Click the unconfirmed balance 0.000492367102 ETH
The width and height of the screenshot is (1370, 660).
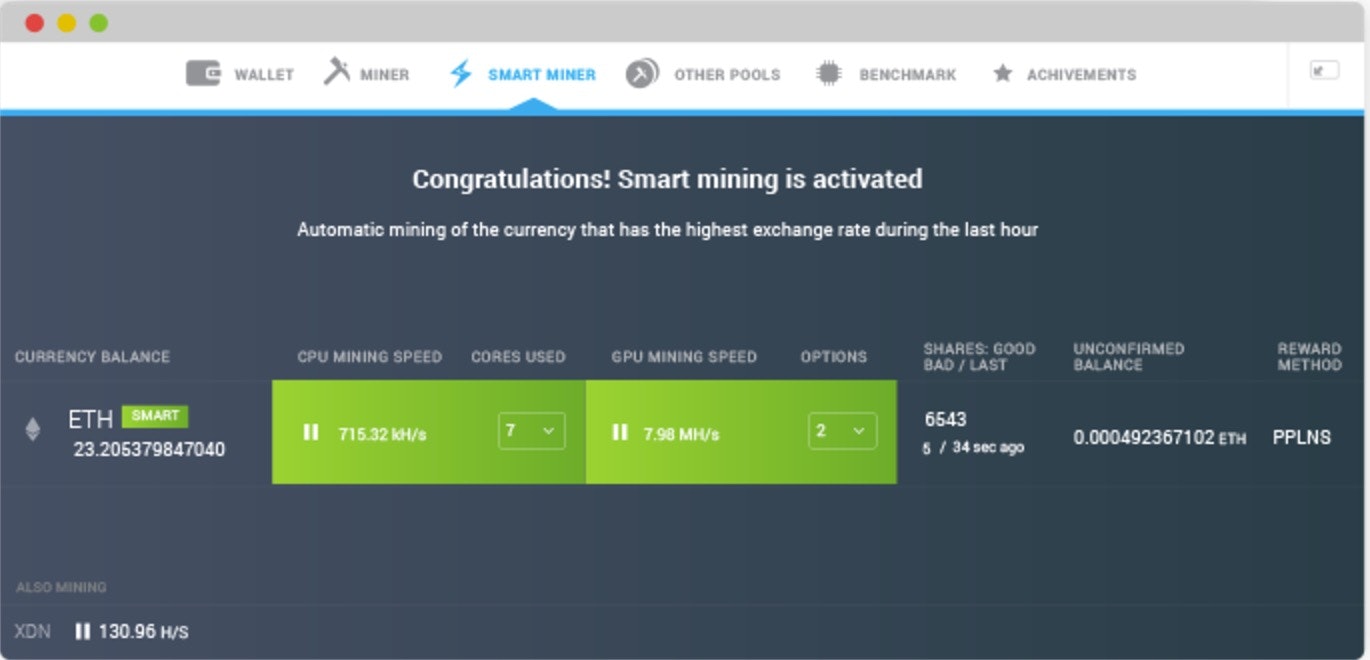[x=1160, y=438]
